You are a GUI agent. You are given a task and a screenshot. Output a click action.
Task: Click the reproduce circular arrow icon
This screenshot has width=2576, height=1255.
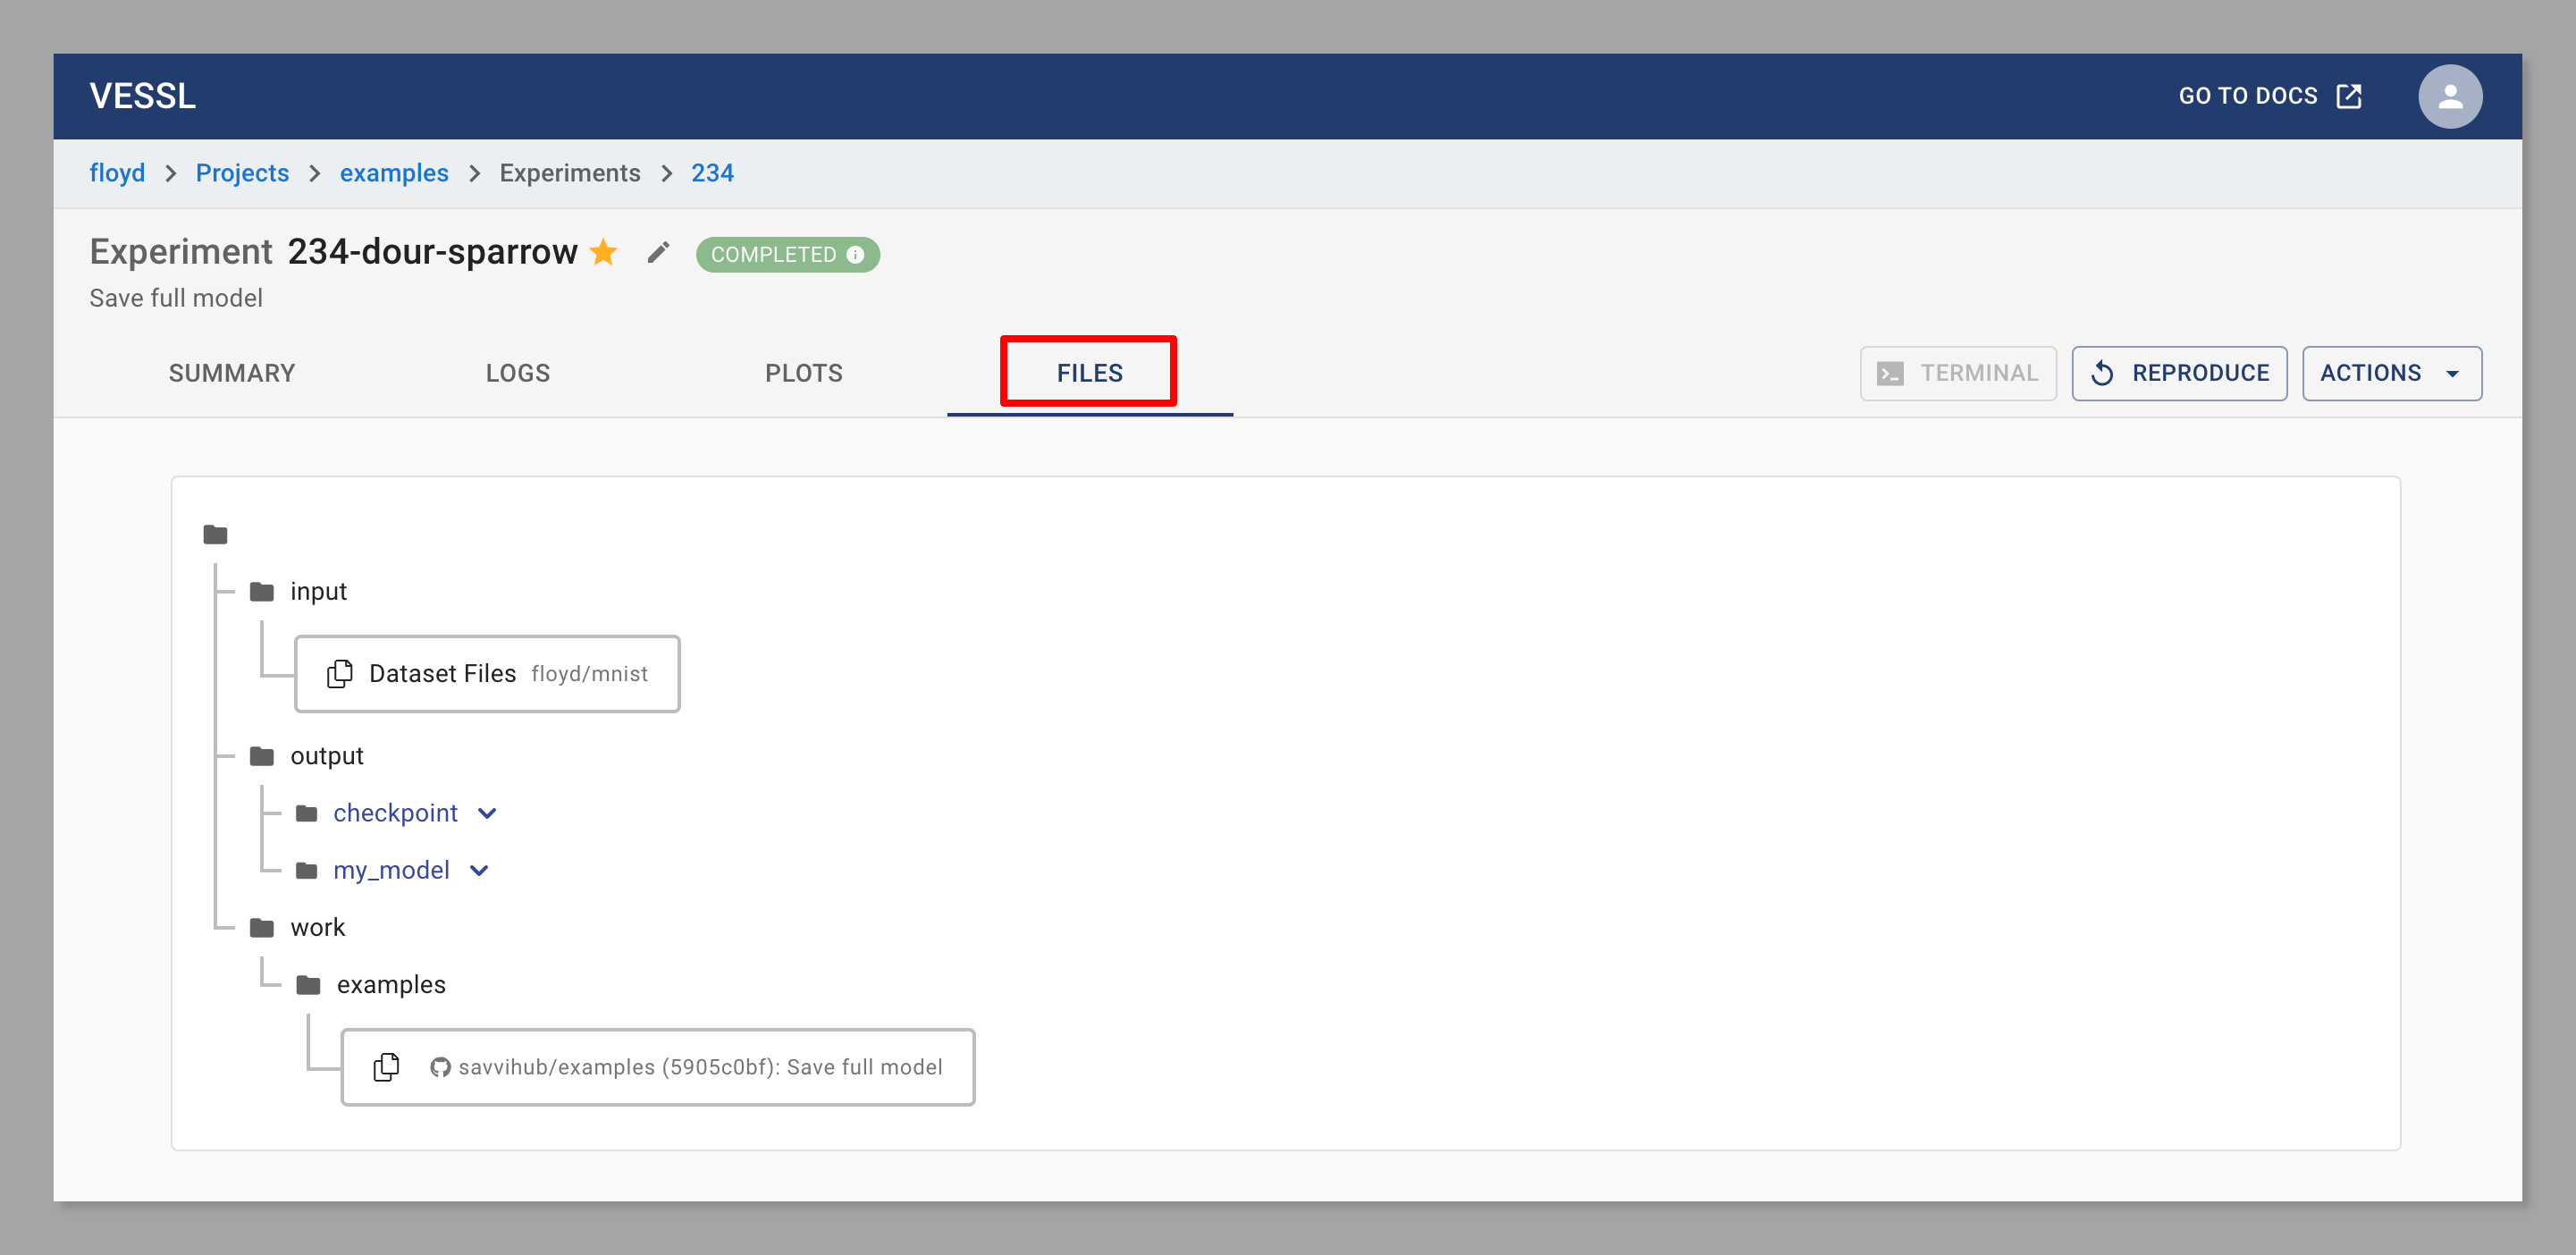click(x=2102, y=373)
